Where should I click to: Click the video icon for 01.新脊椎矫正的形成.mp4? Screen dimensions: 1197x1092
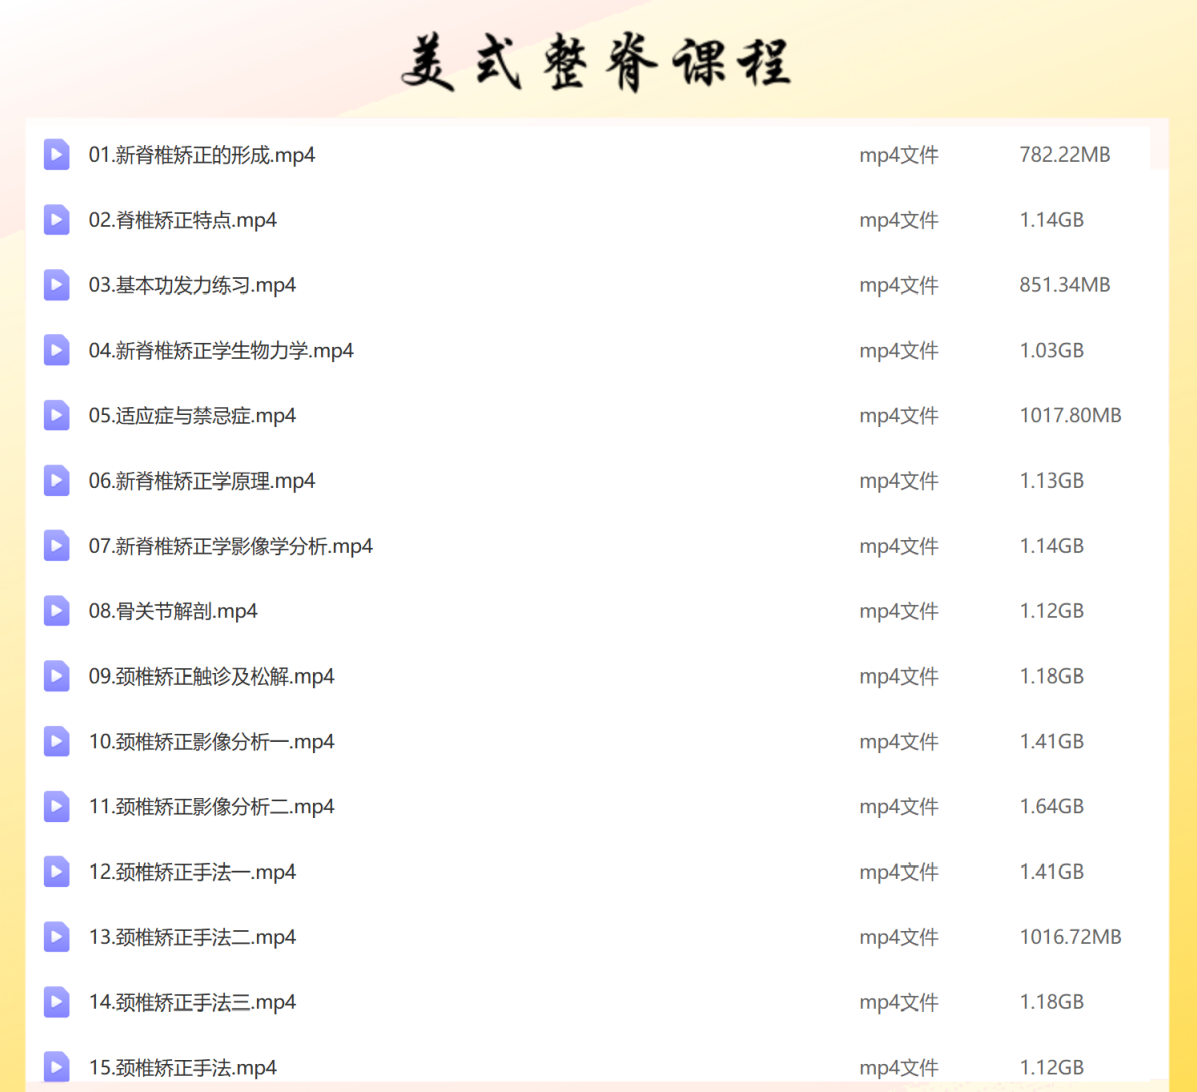pyautogui.click(x=56, y=155)
